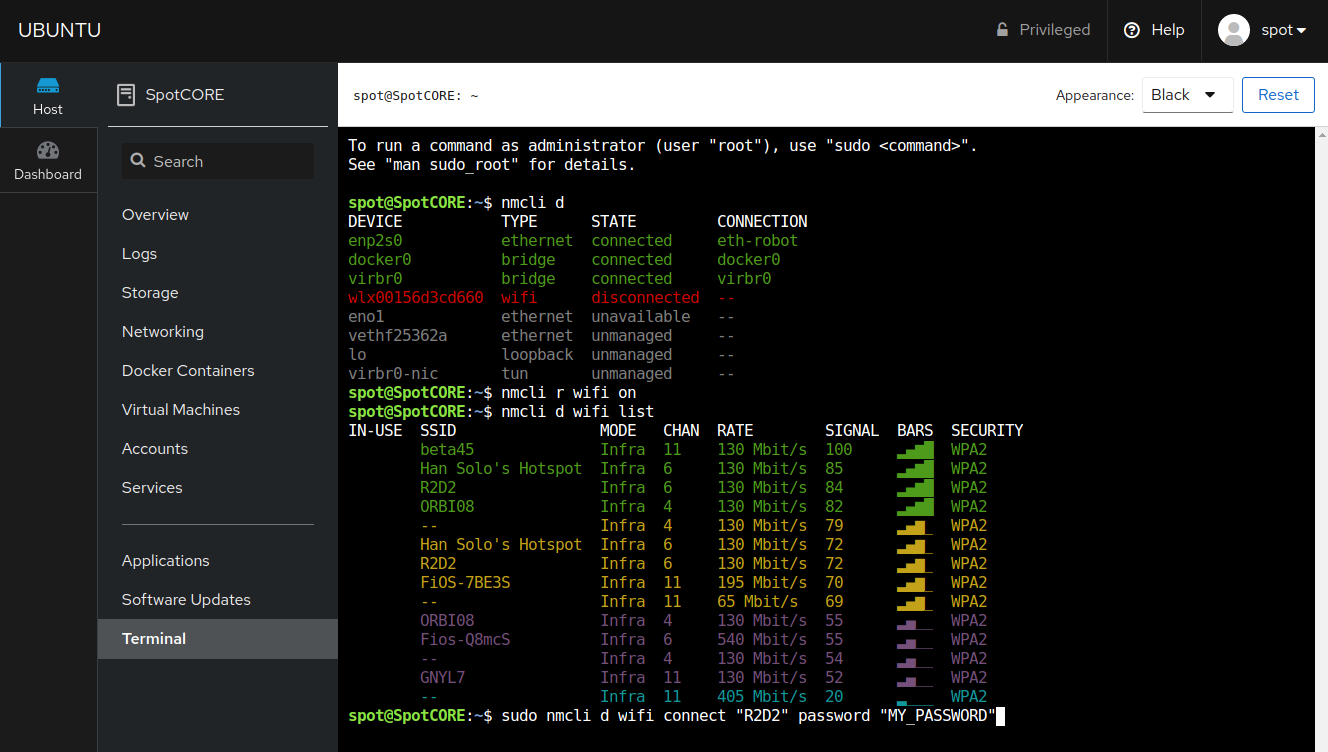
Task: Click the Host server icon
Action: click(48, 85)
